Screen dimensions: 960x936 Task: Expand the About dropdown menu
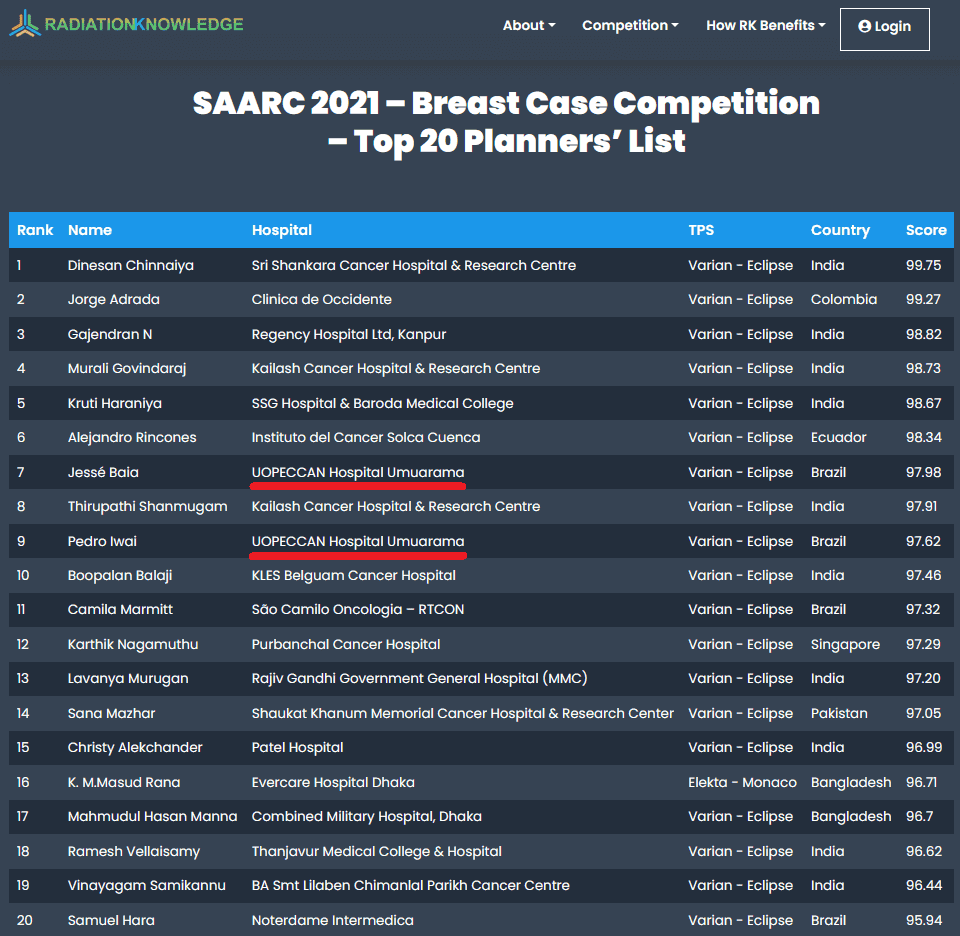click(x=529, y=25)
